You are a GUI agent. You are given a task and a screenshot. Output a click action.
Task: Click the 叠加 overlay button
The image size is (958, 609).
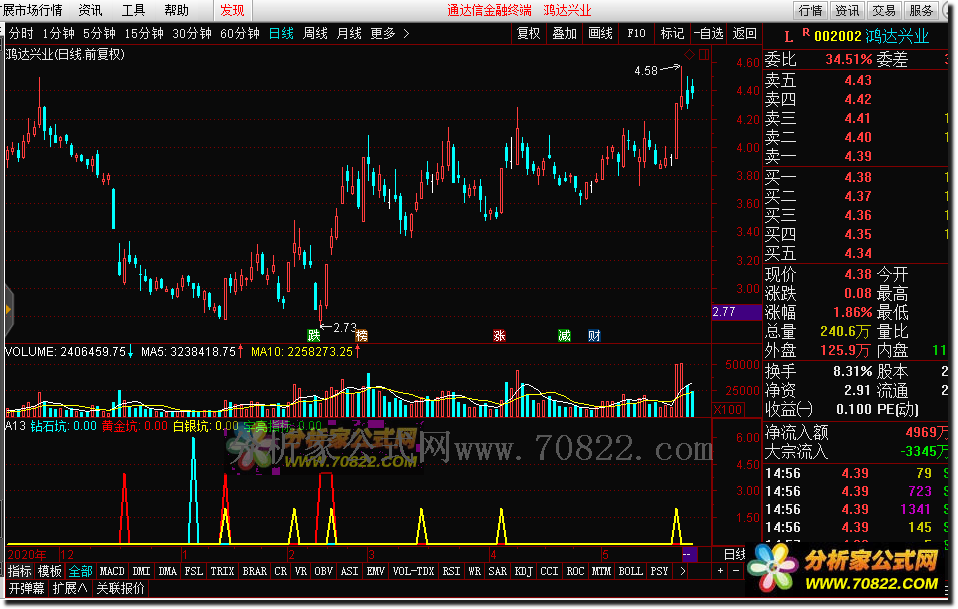pos(565,34)
